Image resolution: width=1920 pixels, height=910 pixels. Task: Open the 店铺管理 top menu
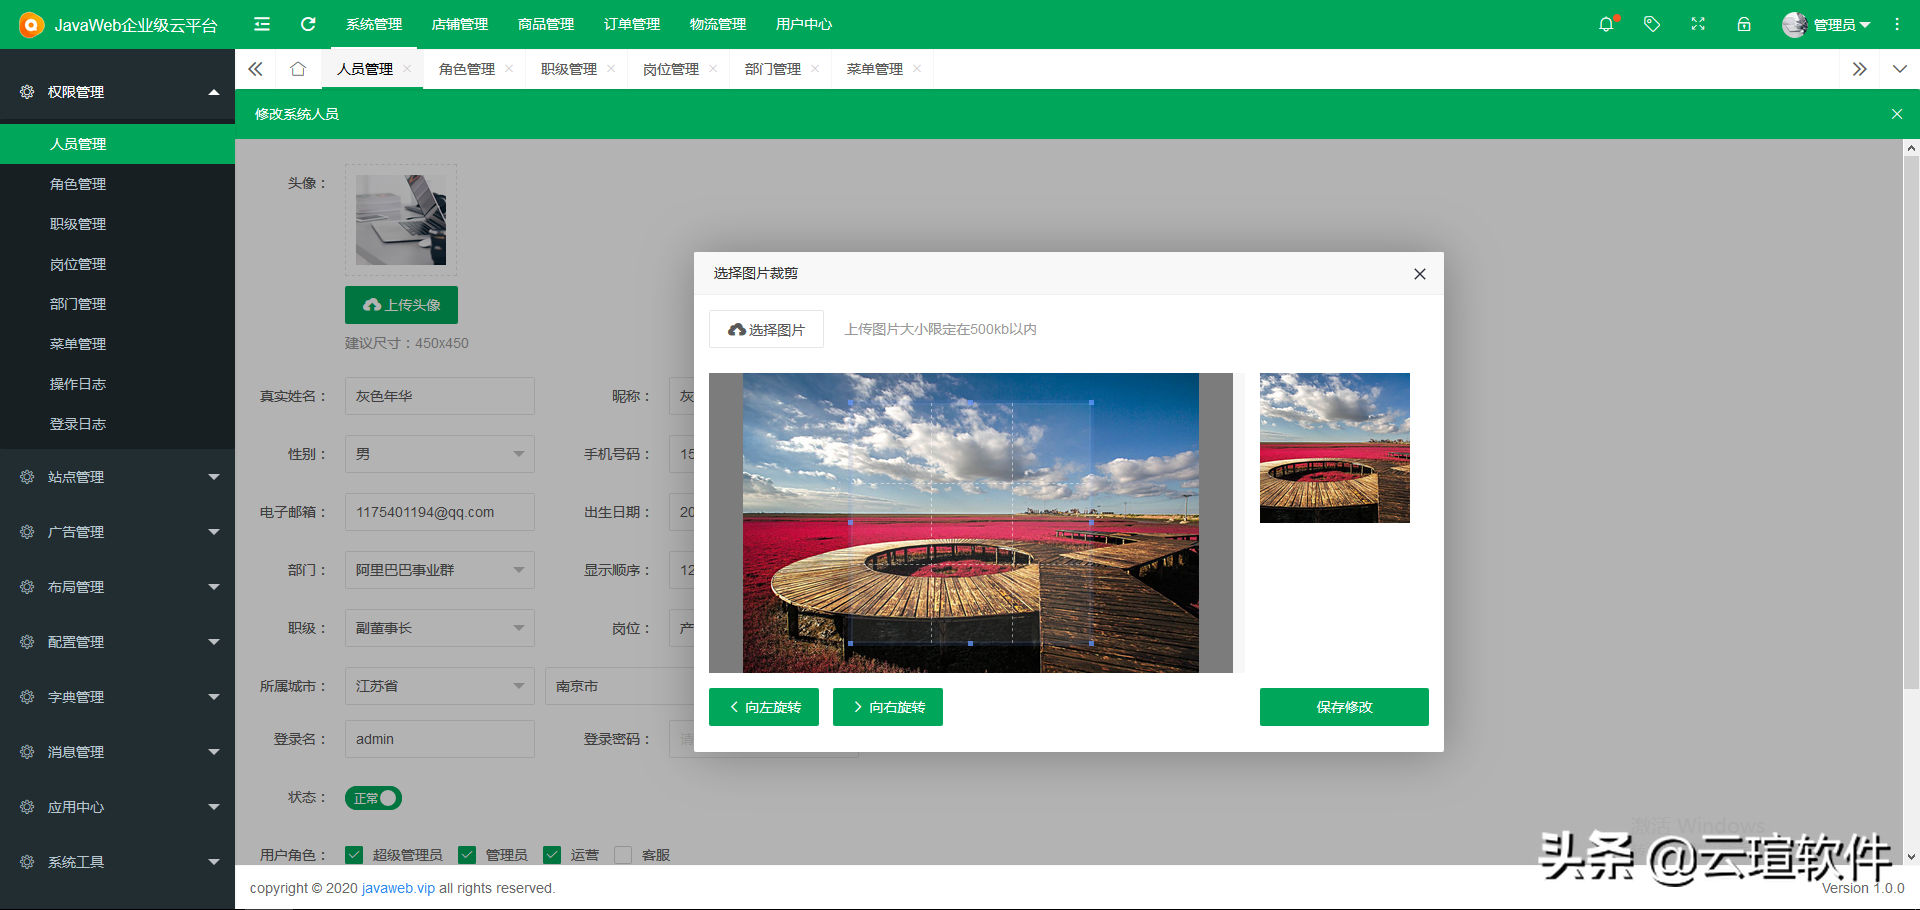(460, 24)
